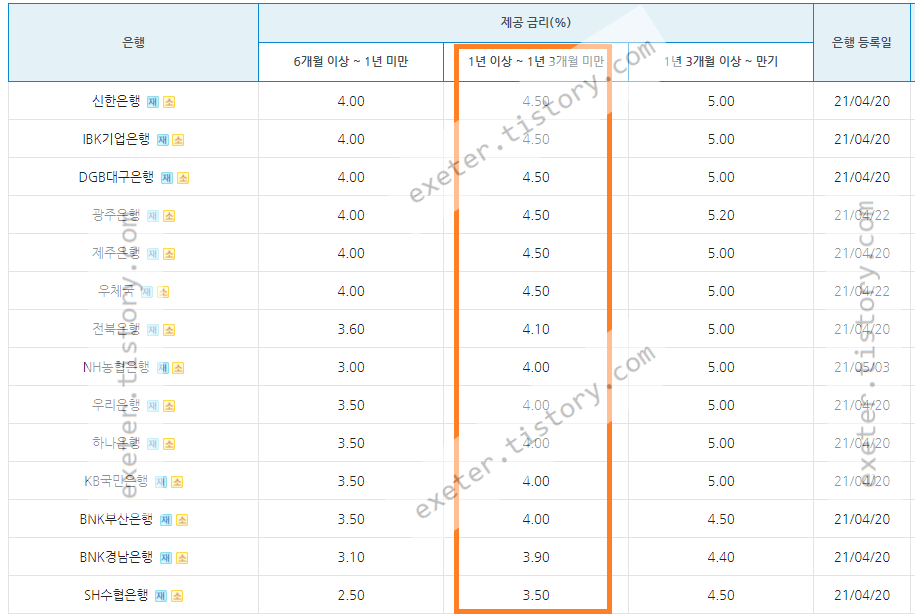
Task: Select the 4.40 rate for BNK경남은행
Action: point(721,557)
